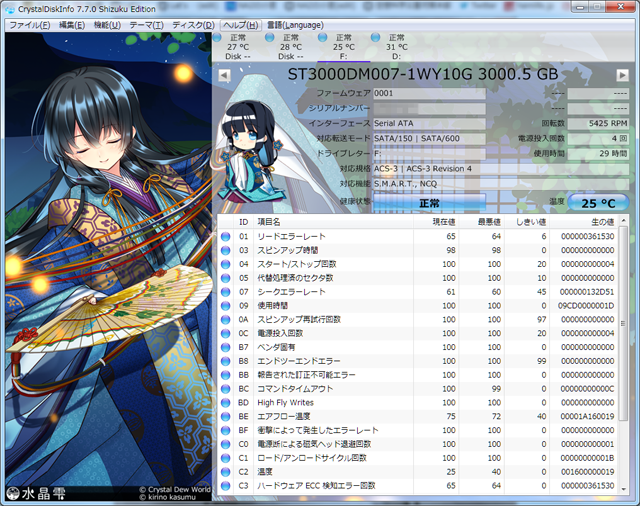
Task: Click the Shizuku chibi character image
Action: (x=249, y=151)
